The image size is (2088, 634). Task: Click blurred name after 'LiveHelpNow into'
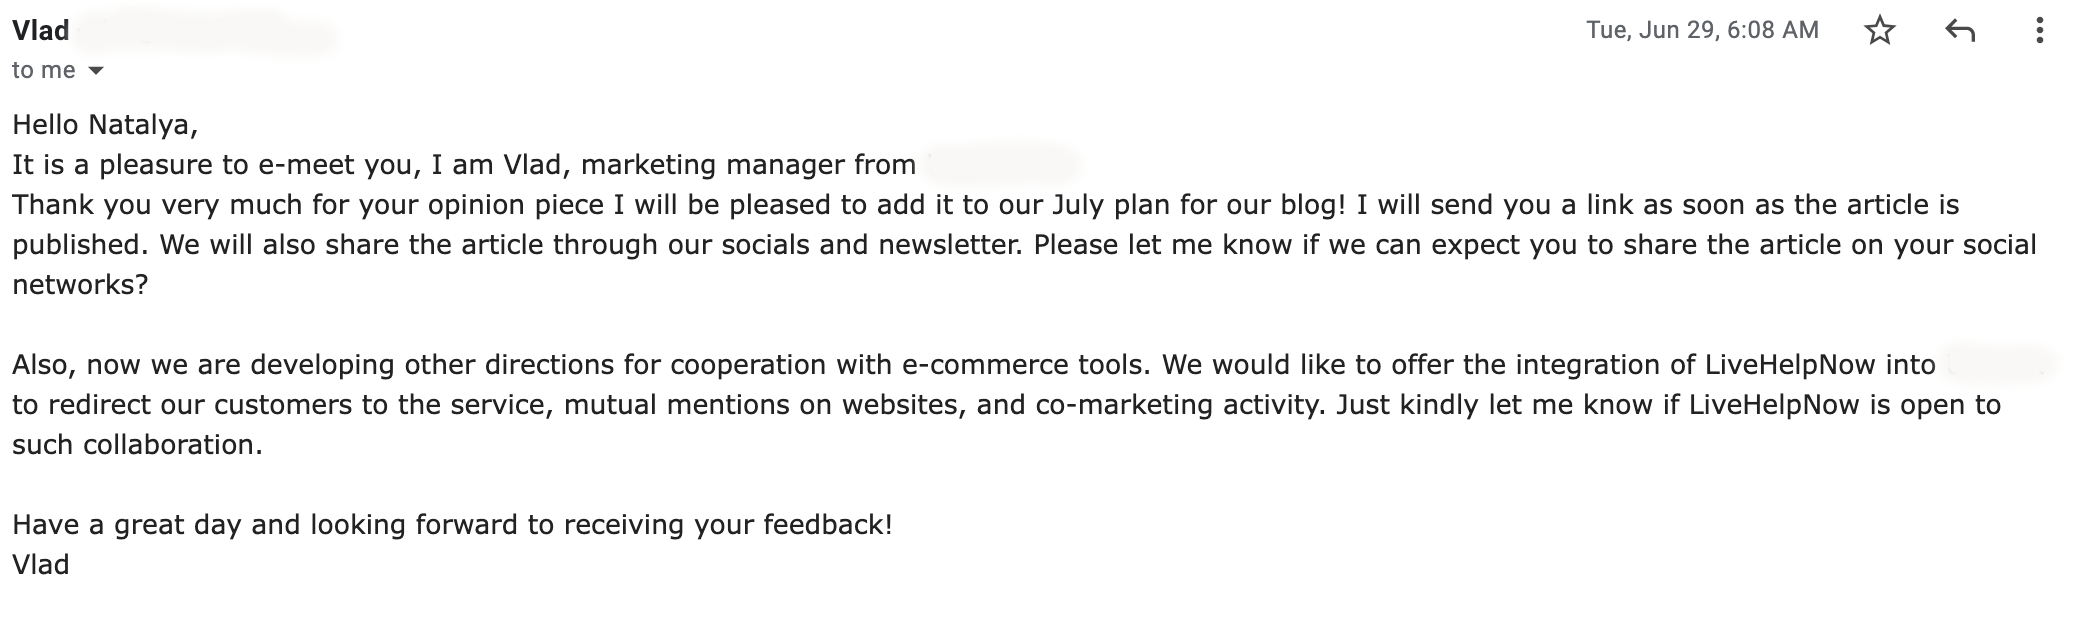click(x=2000, y=364)
